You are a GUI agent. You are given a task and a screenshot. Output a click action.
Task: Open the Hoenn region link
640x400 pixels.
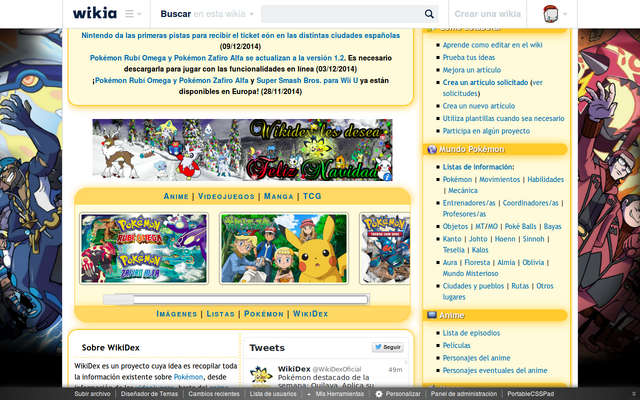(x=505, y=239)
